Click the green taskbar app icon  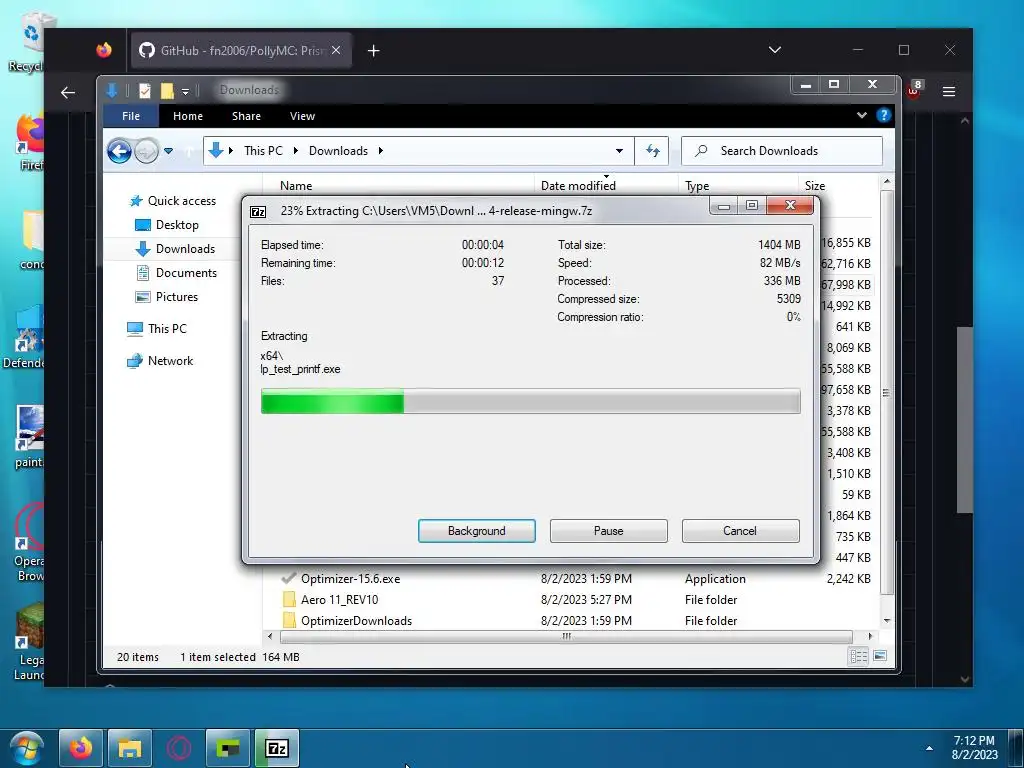coord(228,748)
